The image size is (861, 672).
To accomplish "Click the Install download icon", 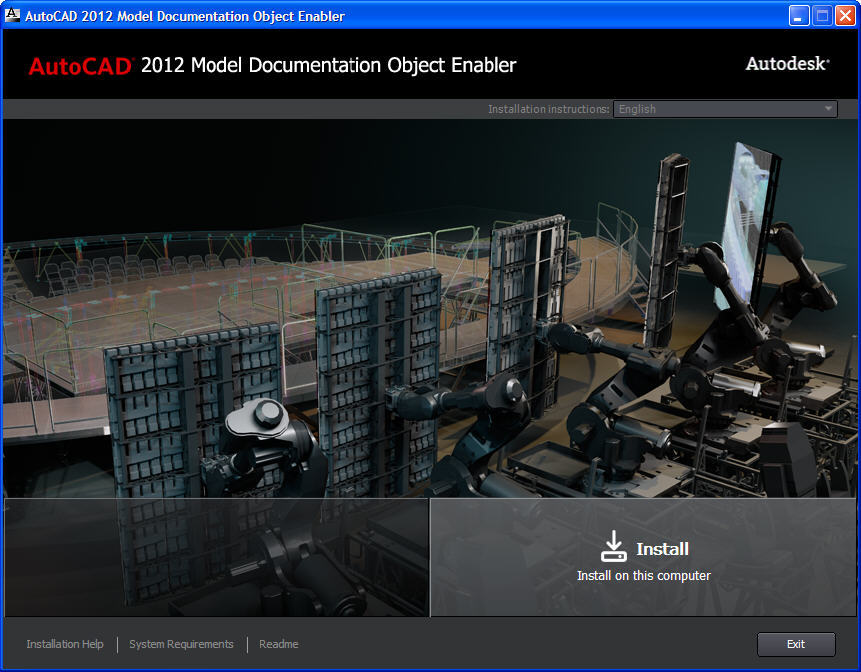I will point(613,546).
